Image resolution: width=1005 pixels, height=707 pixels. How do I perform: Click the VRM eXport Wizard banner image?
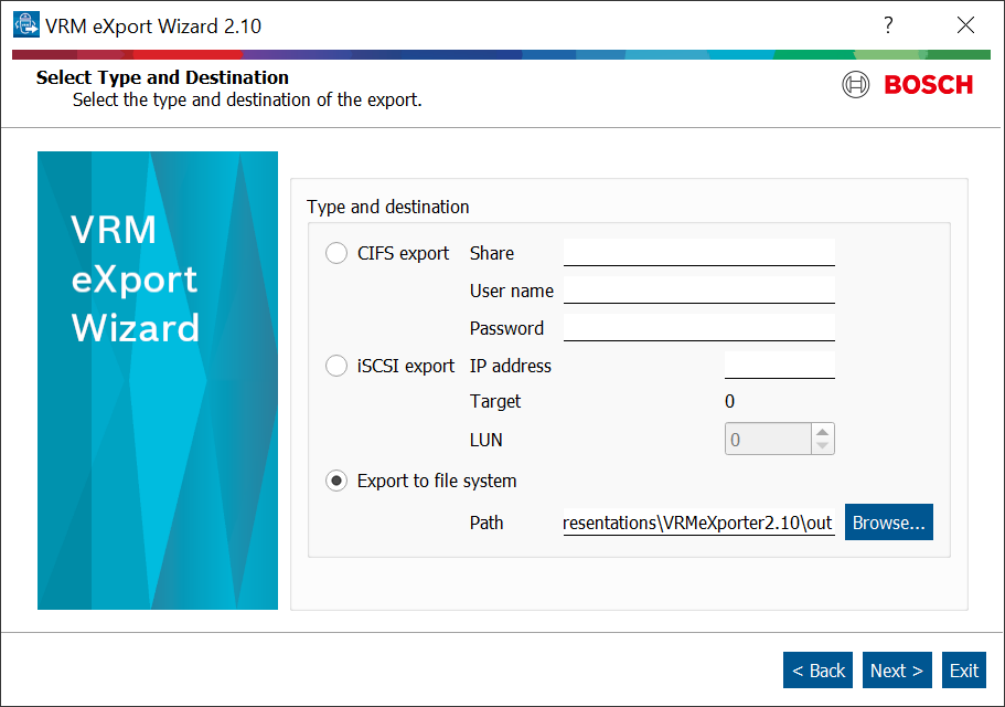click(157, 380)
